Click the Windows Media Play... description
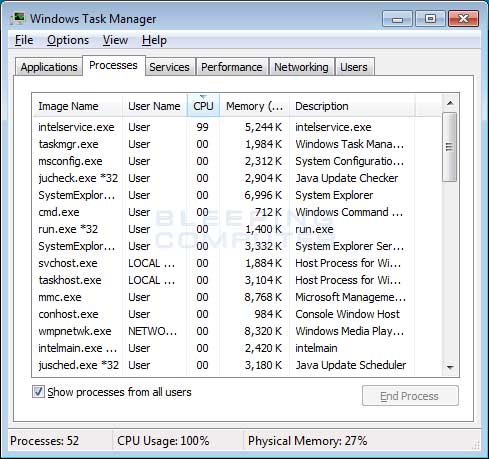 point(349,331)
